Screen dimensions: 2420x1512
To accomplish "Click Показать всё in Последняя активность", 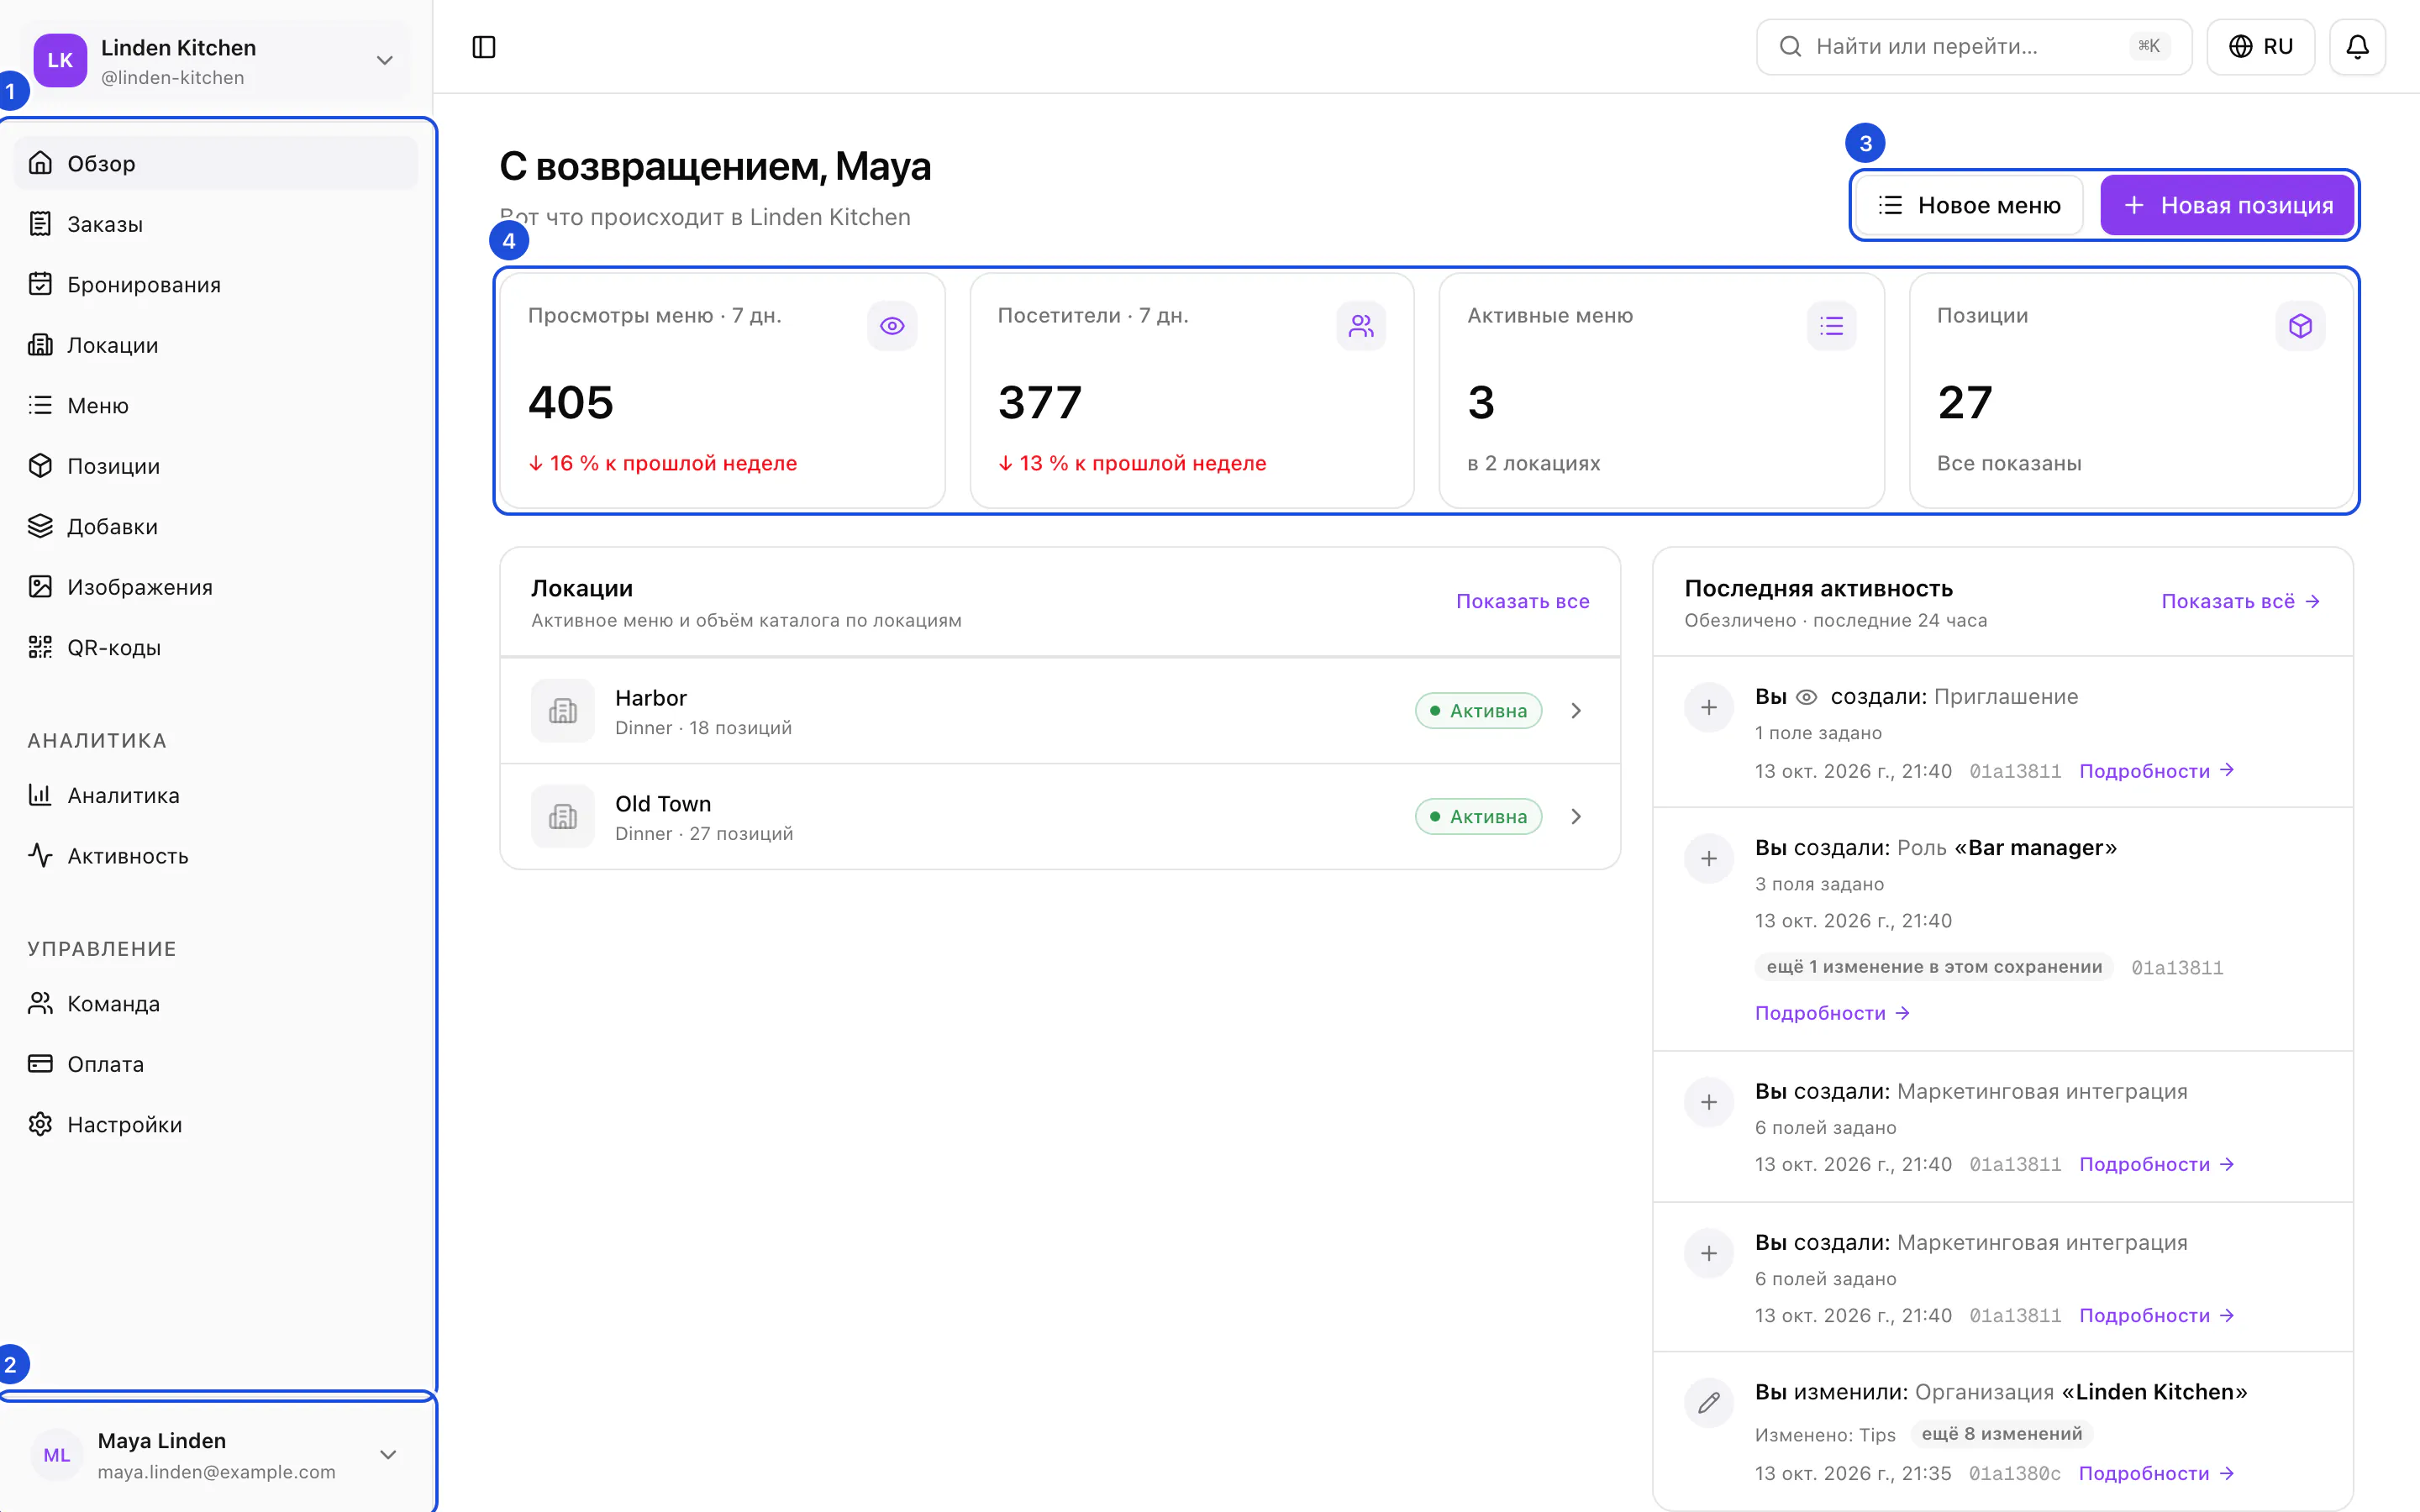I will [x=2241, y=601].
